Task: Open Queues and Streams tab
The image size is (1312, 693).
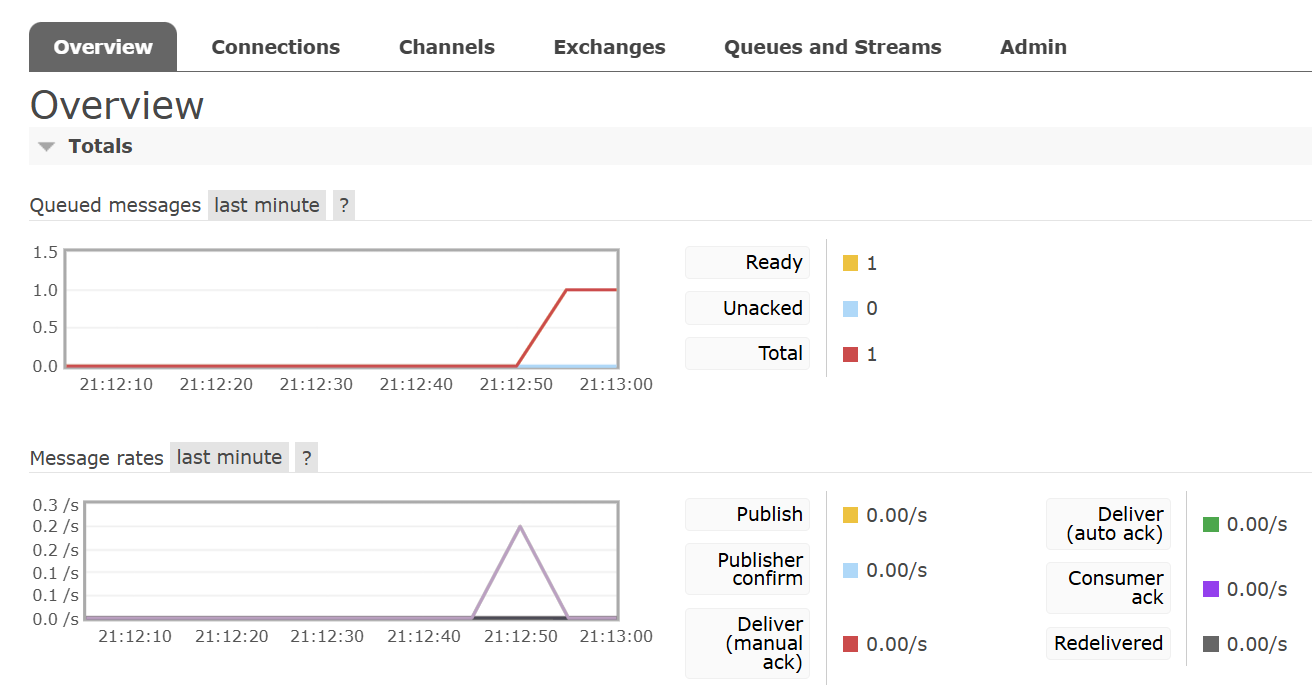Action: pos(832,47)
